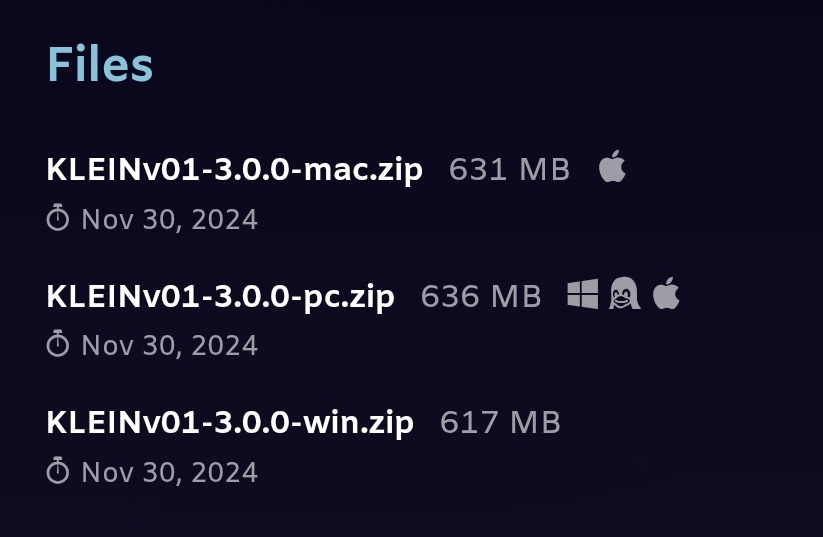Click the Apple icon on the pc.zip row
The image size is (823, 537).
click(x=666, y=293)
